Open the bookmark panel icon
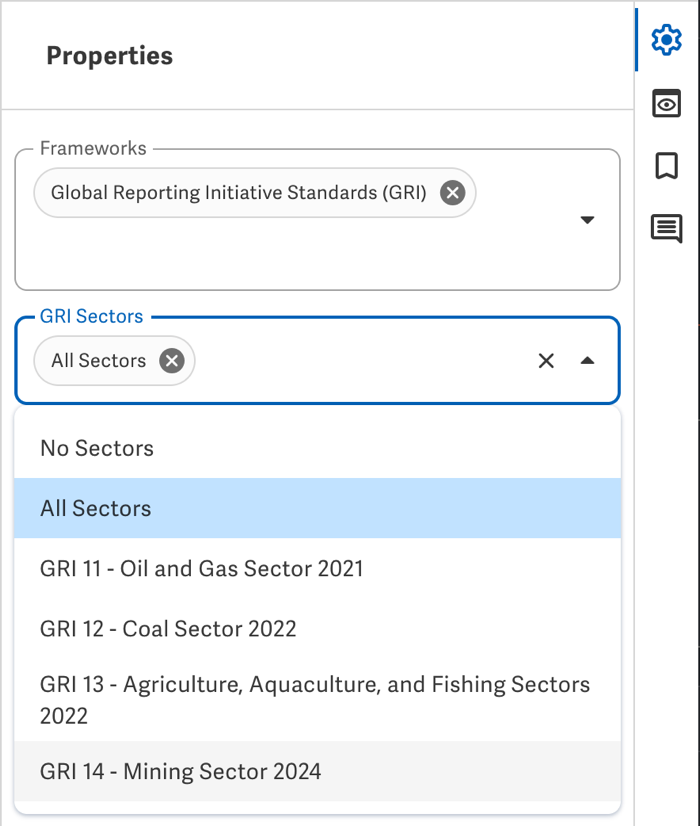The width and height of the screenshot is (700, 826). tap(666, 166)
